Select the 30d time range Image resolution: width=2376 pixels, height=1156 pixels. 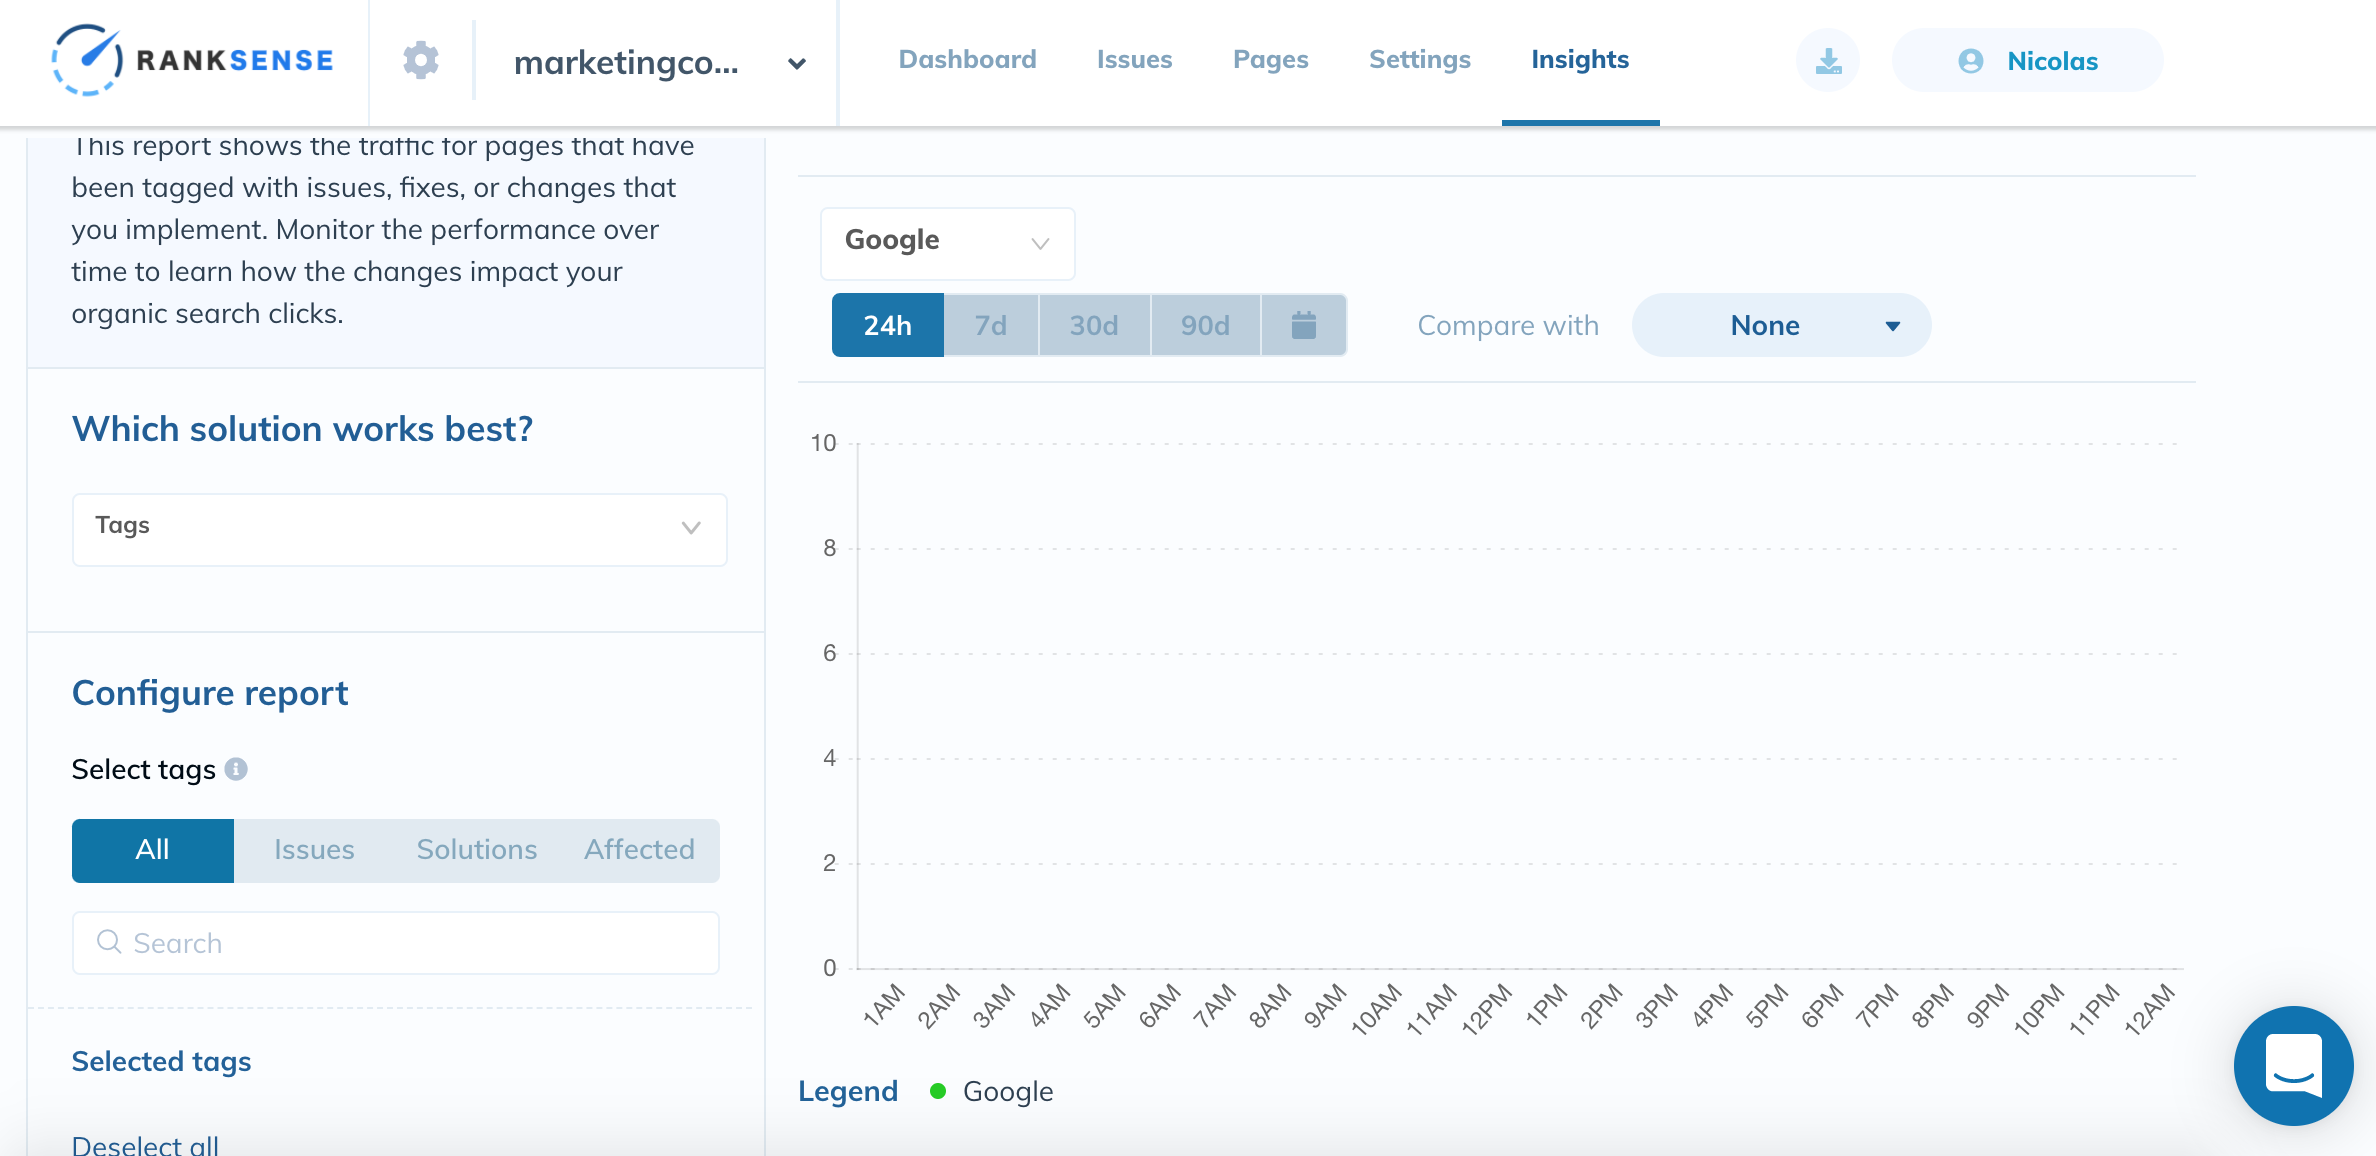[x=1093, y=325]
